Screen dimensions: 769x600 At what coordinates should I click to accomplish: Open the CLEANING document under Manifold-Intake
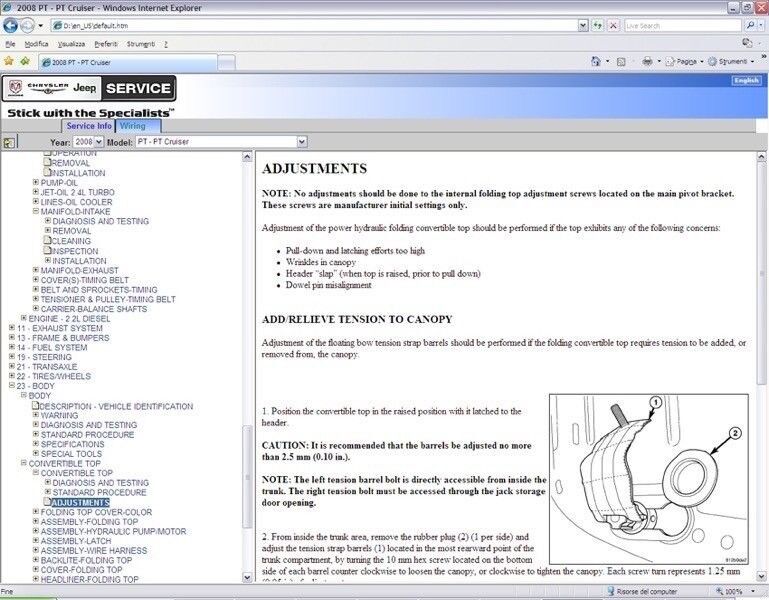[70, 241]
